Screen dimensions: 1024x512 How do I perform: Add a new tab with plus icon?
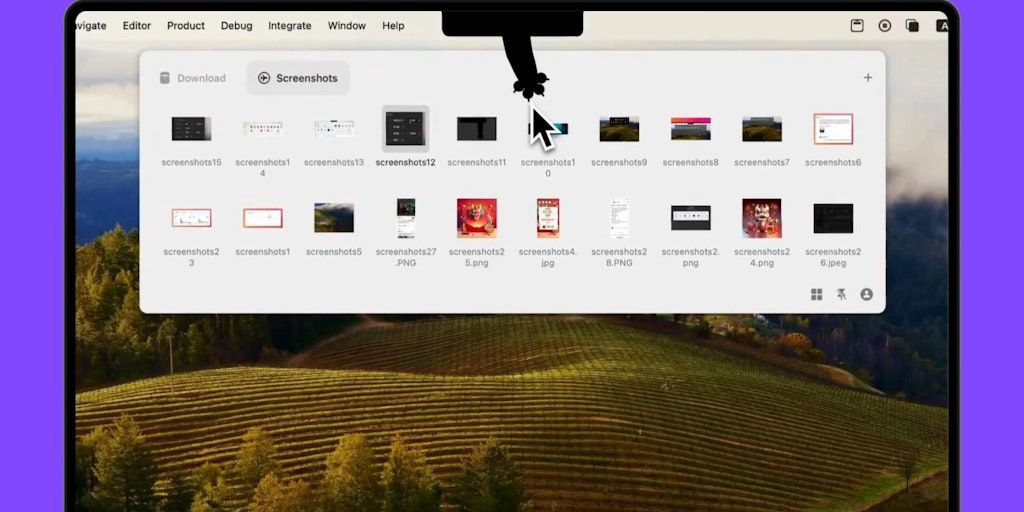868,78
